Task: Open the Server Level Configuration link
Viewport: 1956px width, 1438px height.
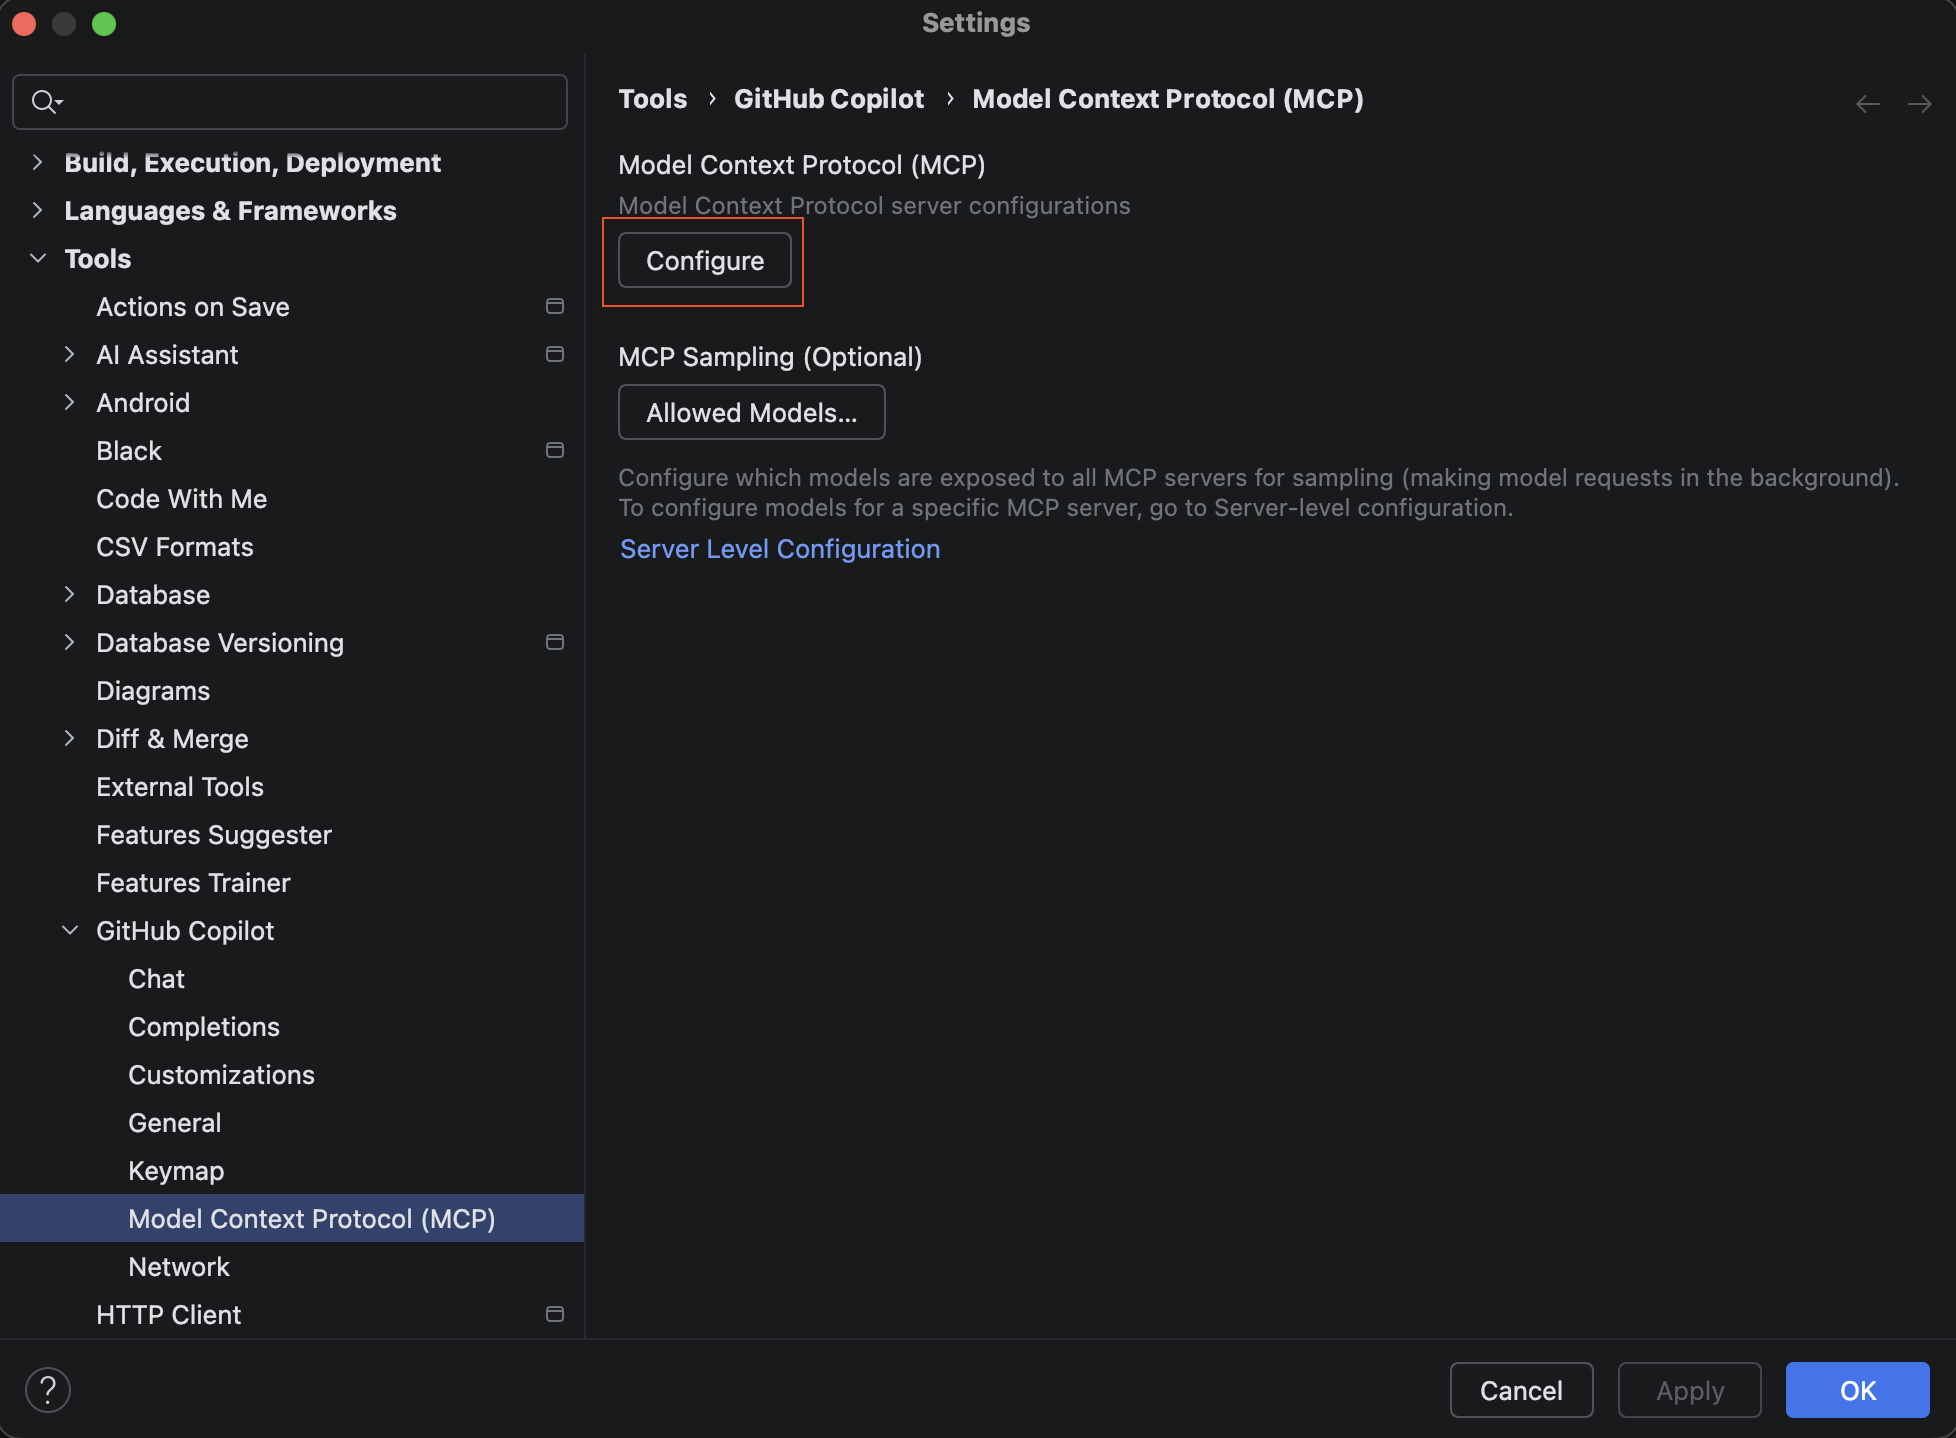Action: [779, 549]
